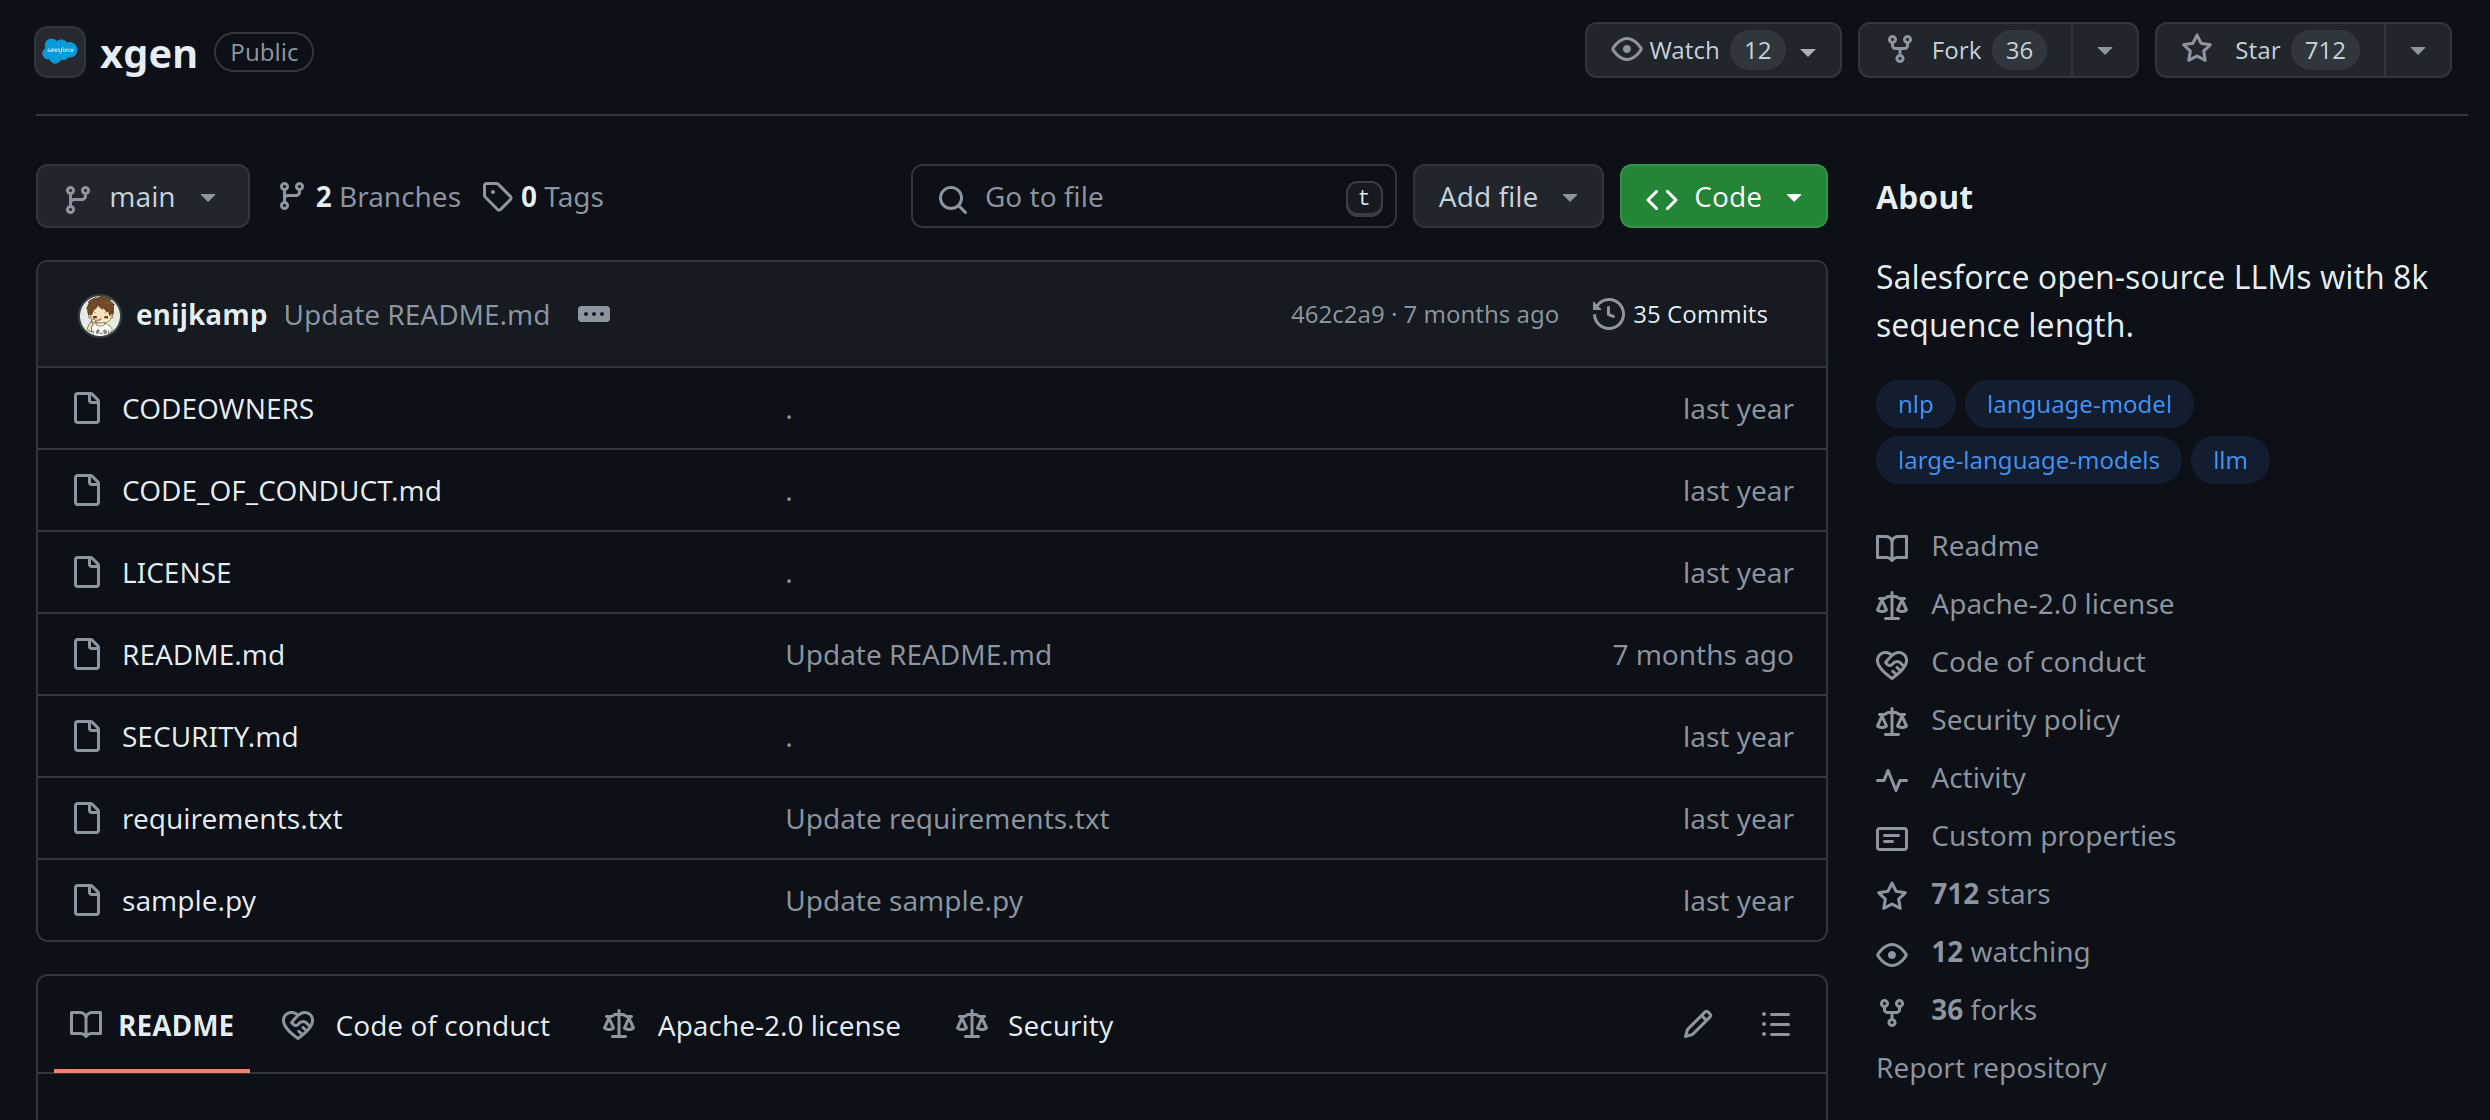The image size is (2490, 1120).
Task: Open the fork options dropdown arrow
Action: (2105, 51)
